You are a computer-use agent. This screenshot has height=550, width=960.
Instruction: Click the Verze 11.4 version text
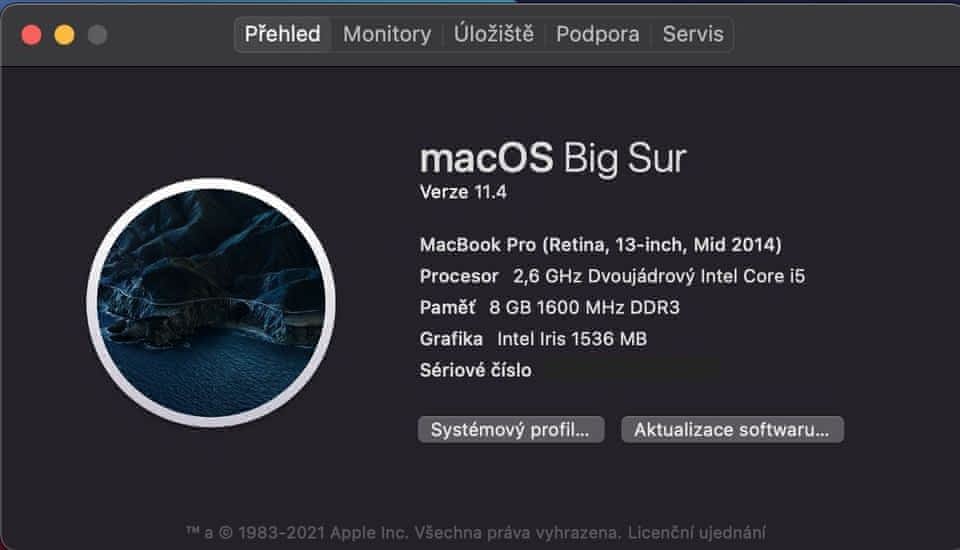[463, 192]
